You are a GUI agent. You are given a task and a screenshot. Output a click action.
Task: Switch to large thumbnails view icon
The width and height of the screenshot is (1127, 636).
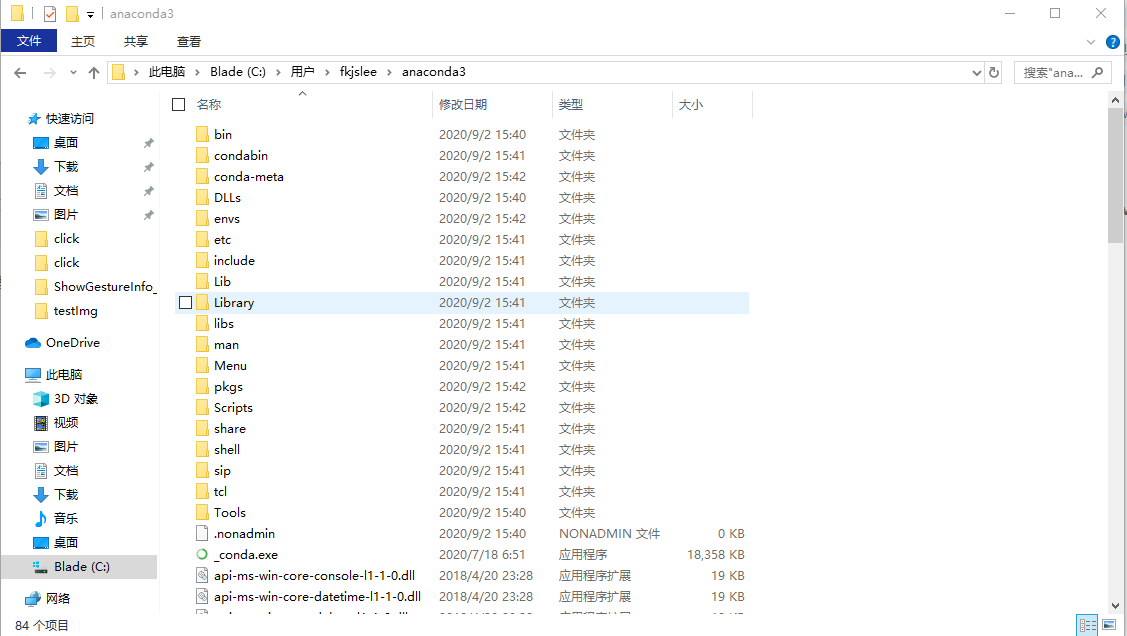1109,625
